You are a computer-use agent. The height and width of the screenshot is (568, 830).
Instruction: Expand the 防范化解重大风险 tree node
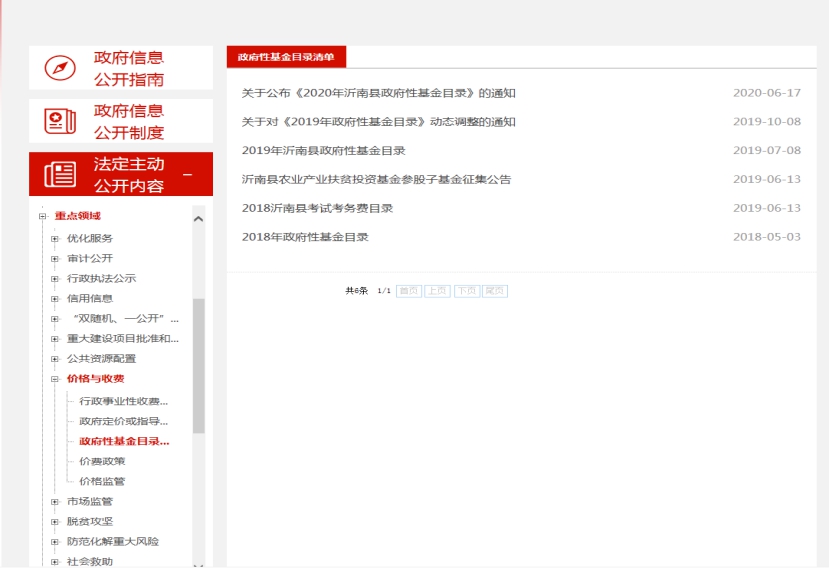coord(55,542)
